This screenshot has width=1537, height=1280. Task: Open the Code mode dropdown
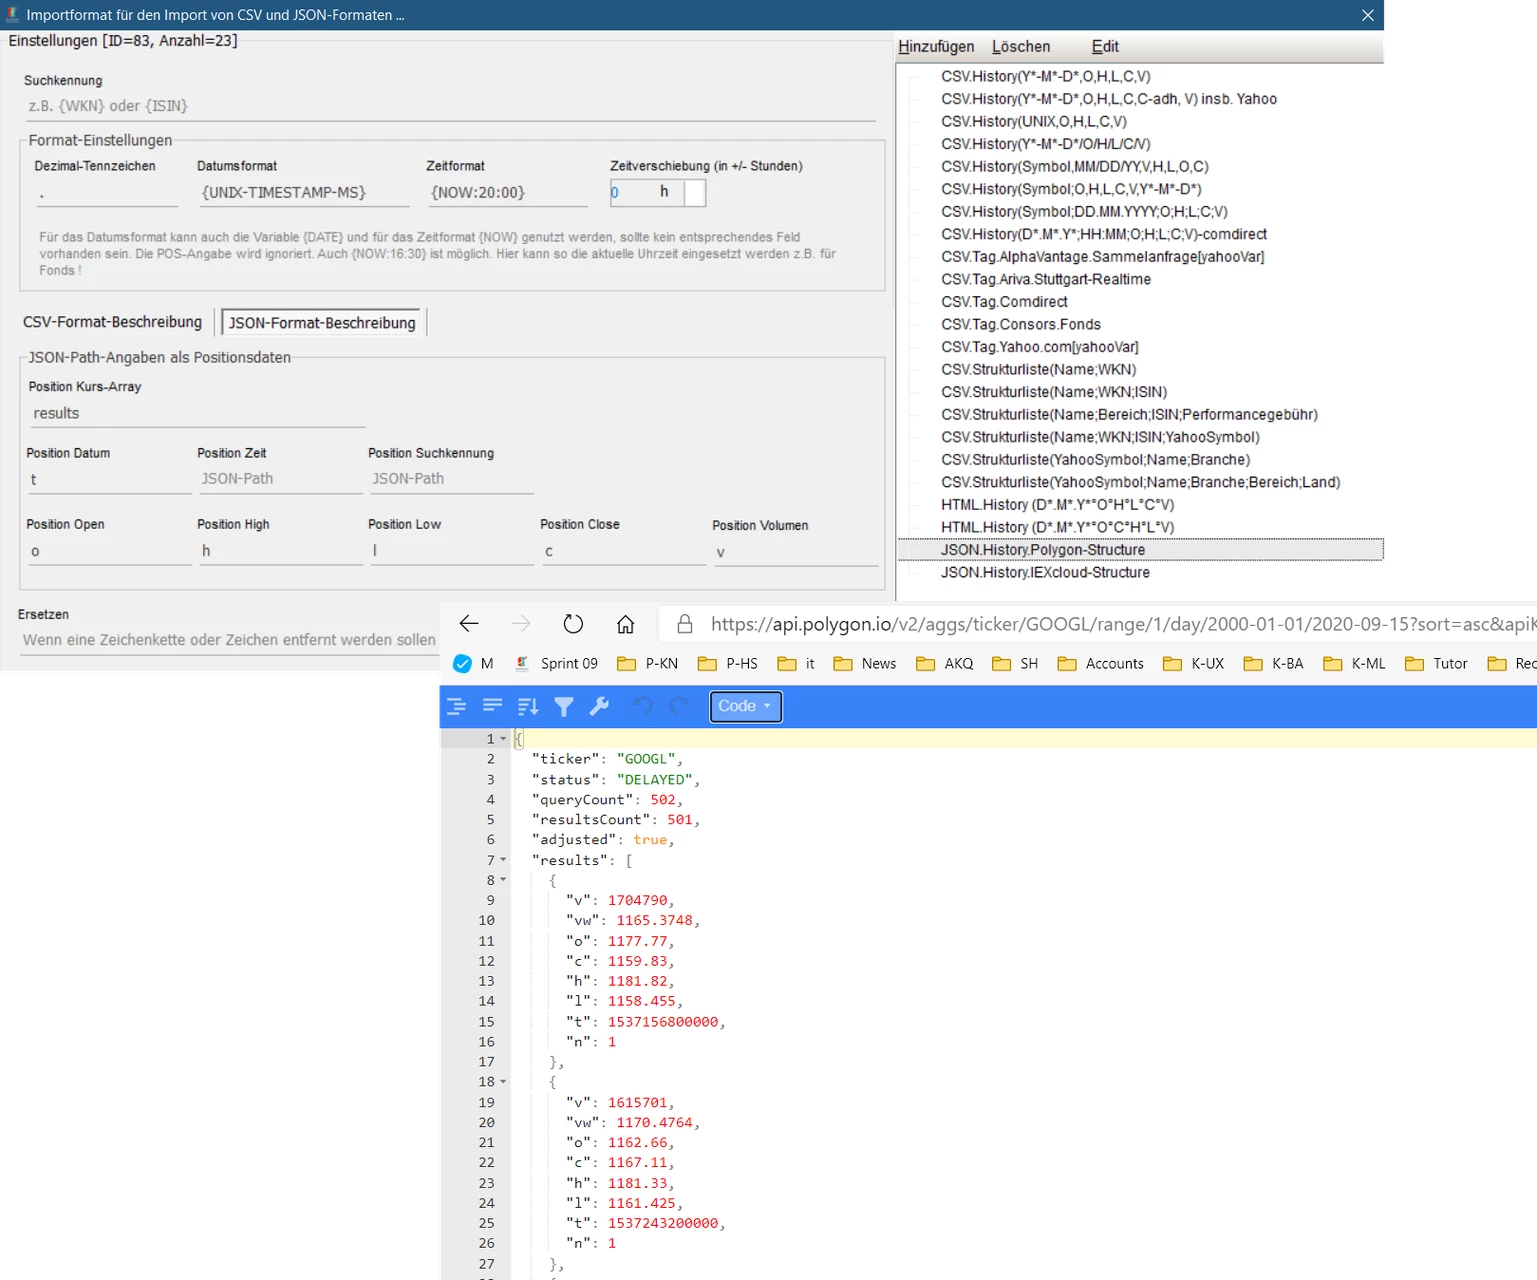745,706
